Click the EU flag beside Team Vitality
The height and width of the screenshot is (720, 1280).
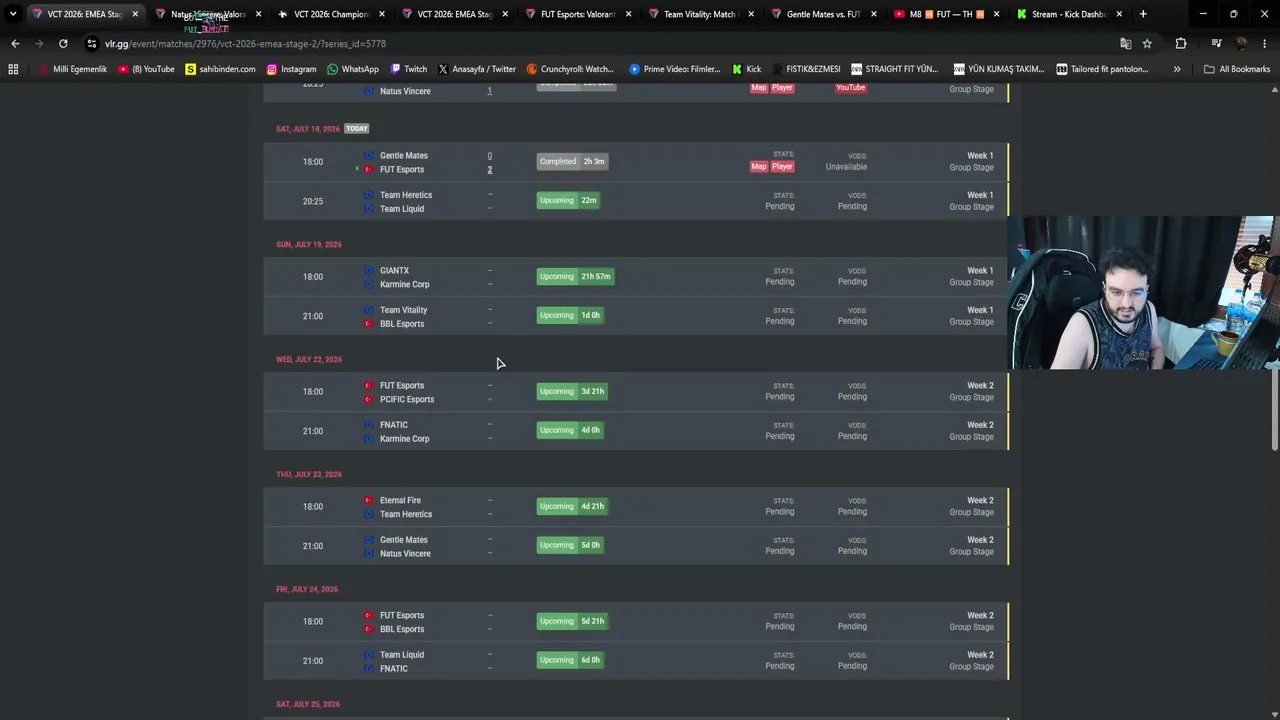368,310
